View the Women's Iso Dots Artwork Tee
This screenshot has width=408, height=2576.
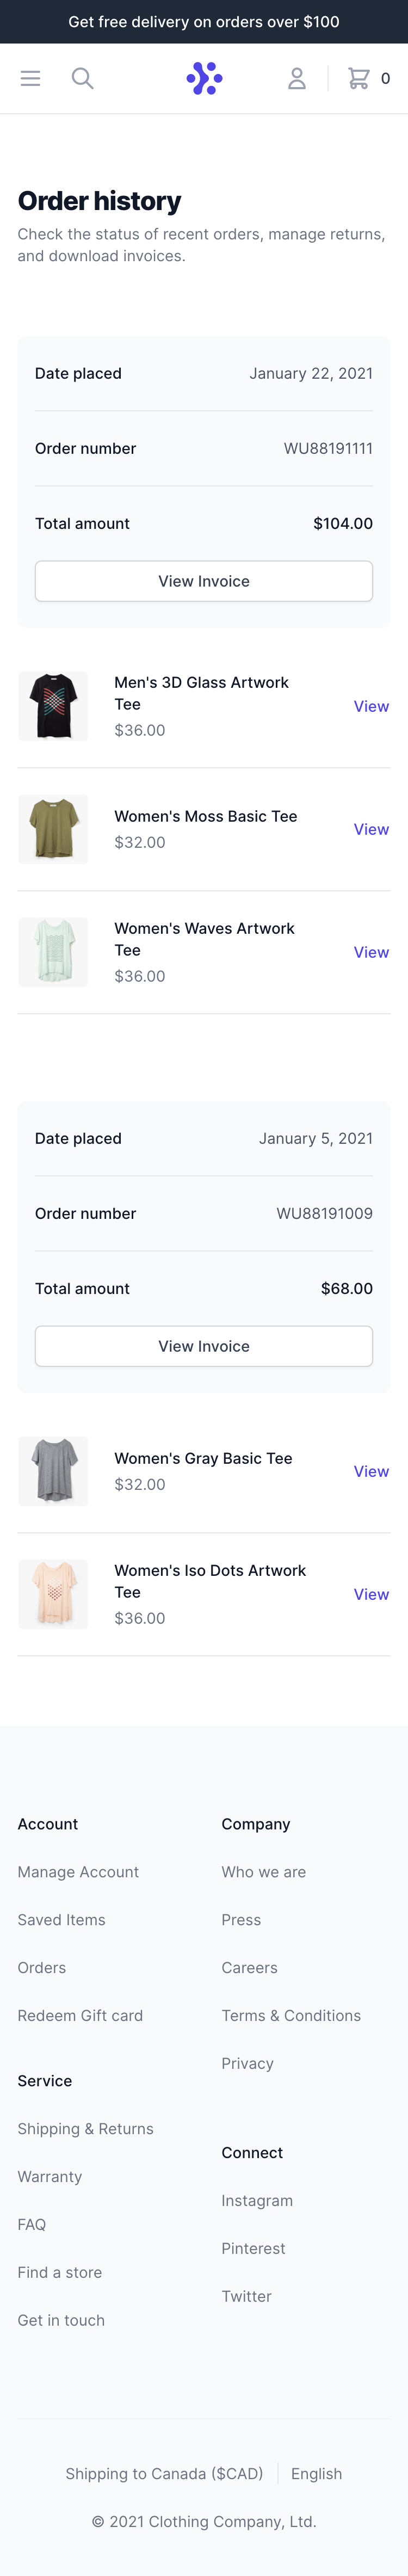(x=371, y=1594)
